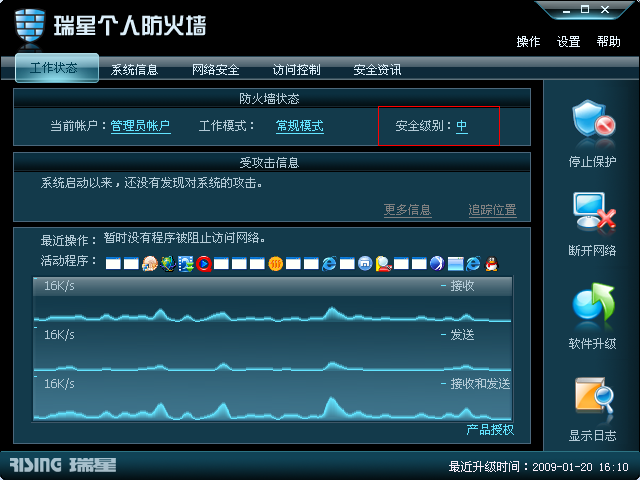Click the 接收和发送 traffic graph label

(x=480, y=384)
